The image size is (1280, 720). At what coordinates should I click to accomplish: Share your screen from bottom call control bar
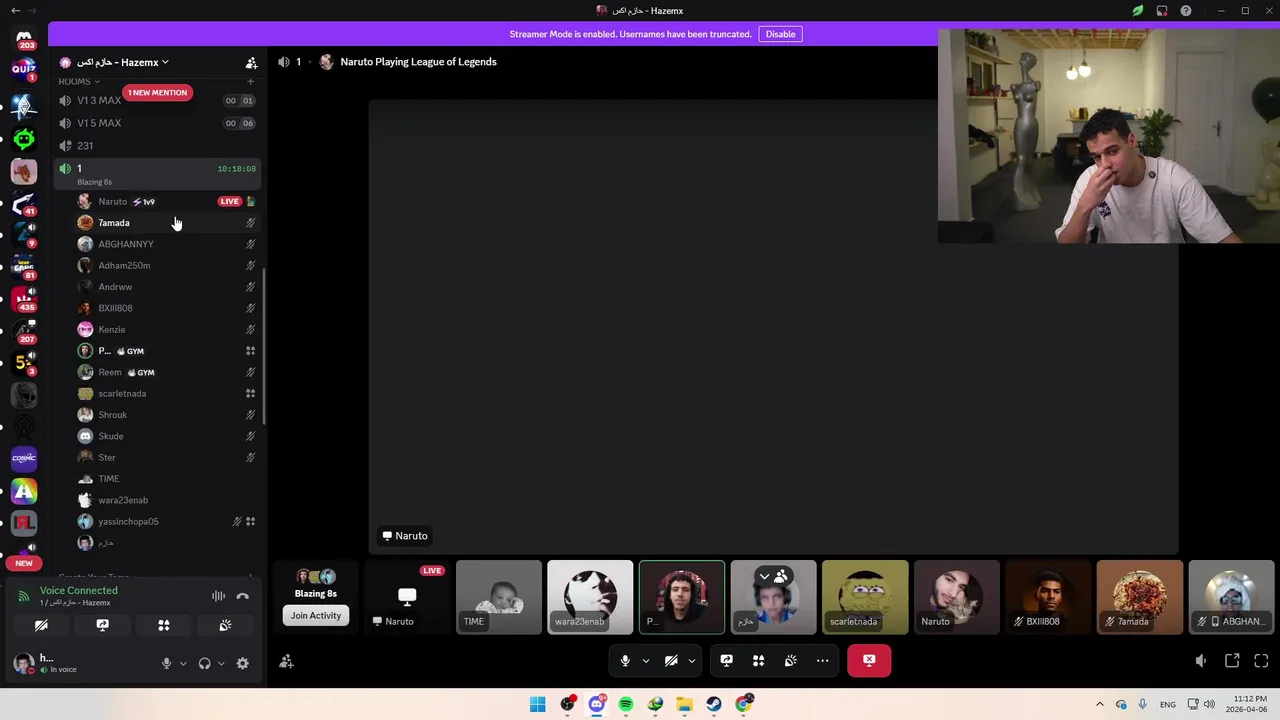point(727,660)
